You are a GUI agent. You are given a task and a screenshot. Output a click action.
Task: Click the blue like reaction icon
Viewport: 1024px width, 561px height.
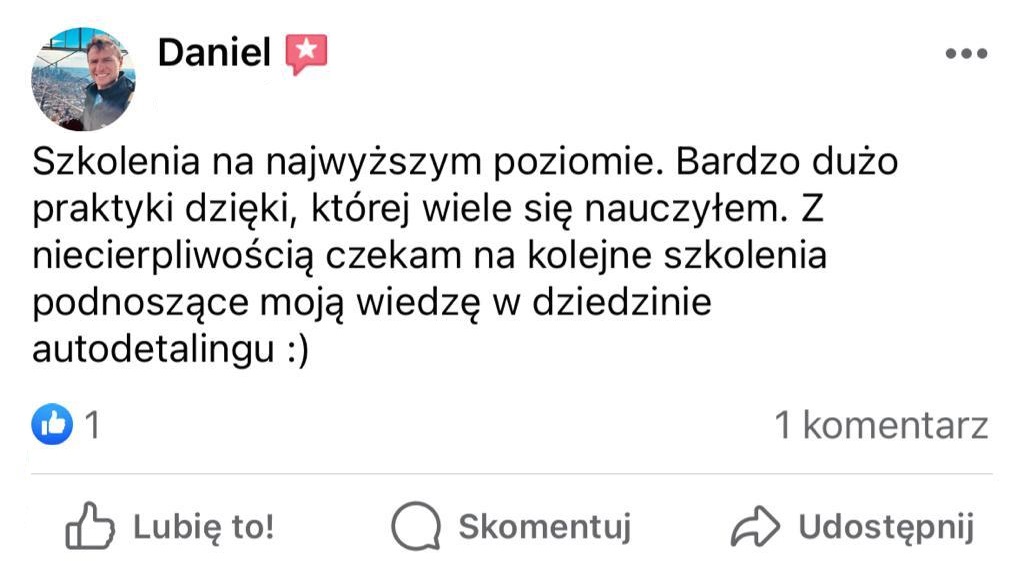[x=52, y=426]
